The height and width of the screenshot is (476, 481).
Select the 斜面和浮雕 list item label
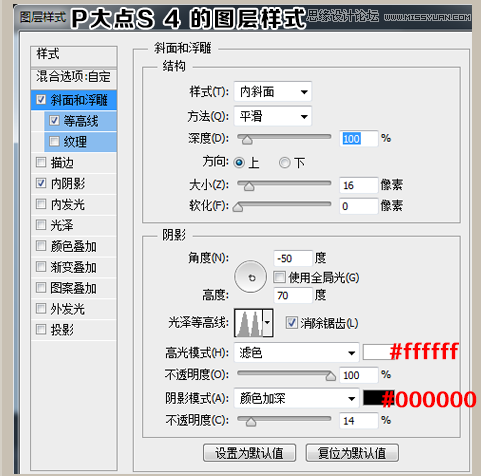79,100
